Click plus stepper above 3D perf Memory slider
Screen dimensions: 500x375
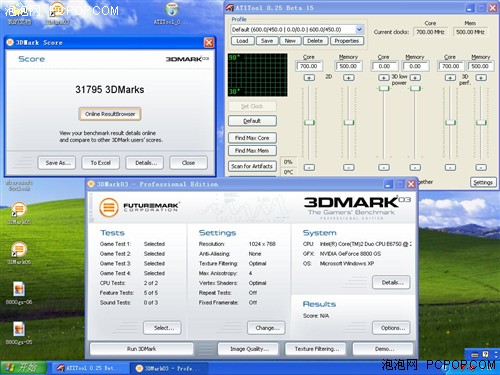tap(481, 78)
